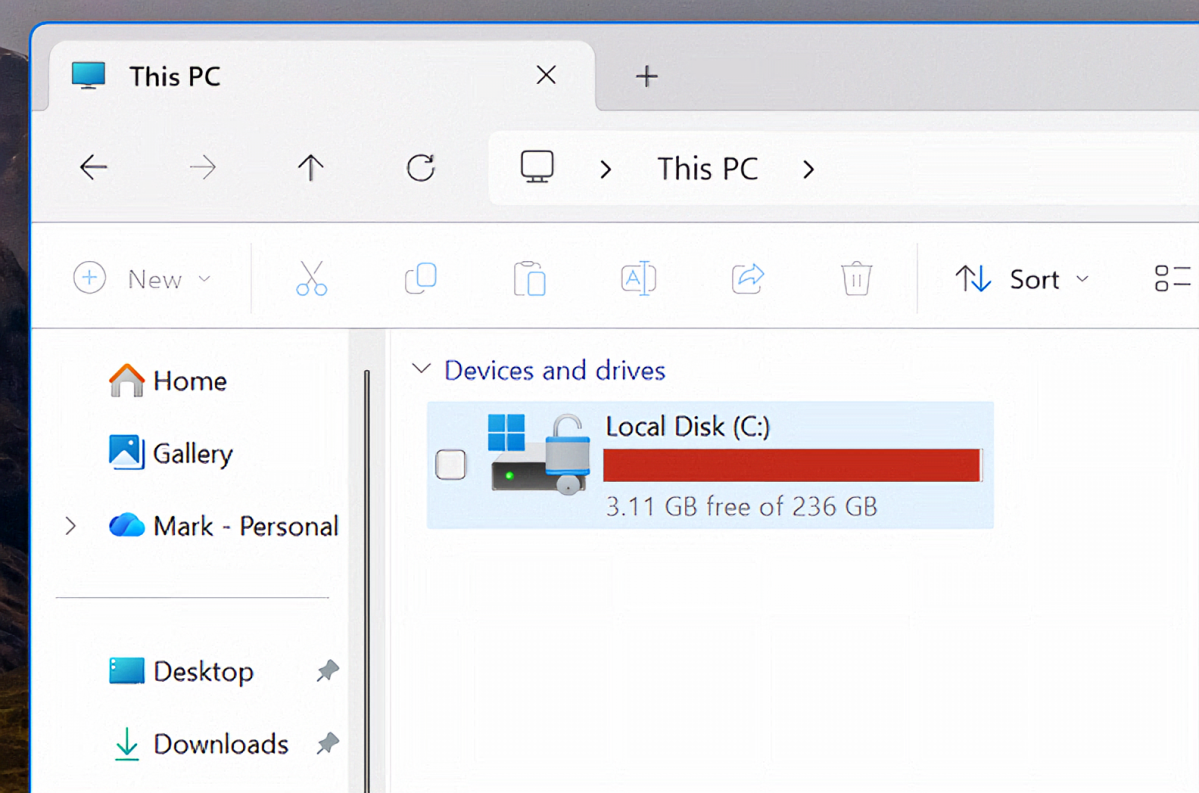Select the This PC tab
The width and height of the screenshot is (1199, 793).
tap(321, 76)
